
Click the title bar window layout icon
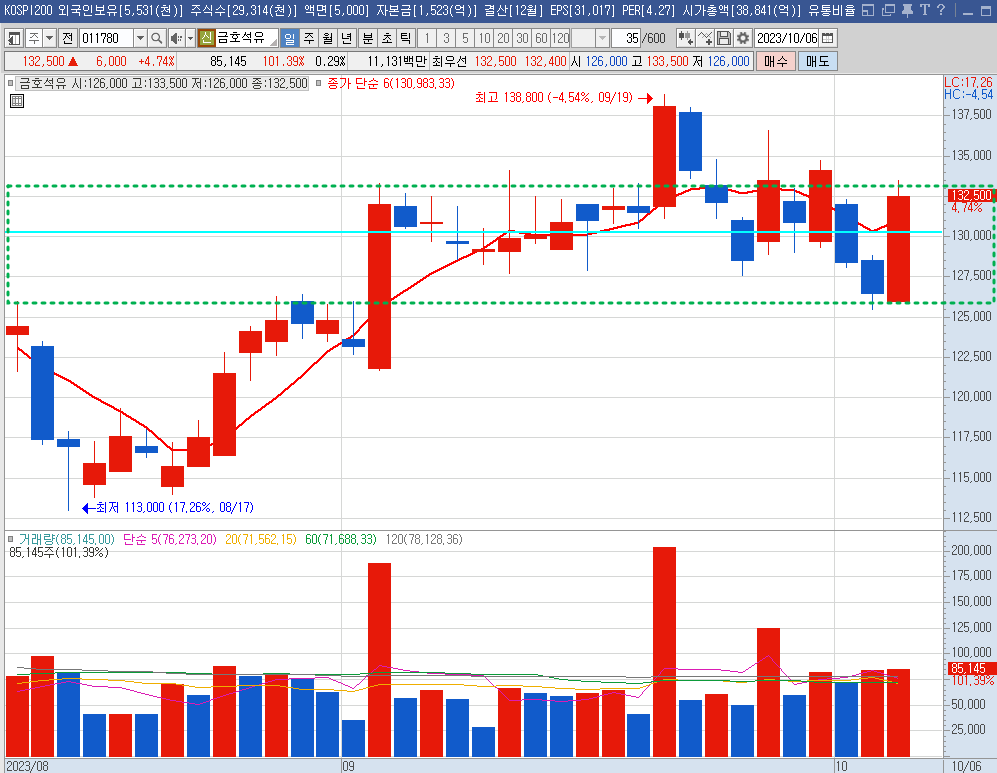click(867, 10)
